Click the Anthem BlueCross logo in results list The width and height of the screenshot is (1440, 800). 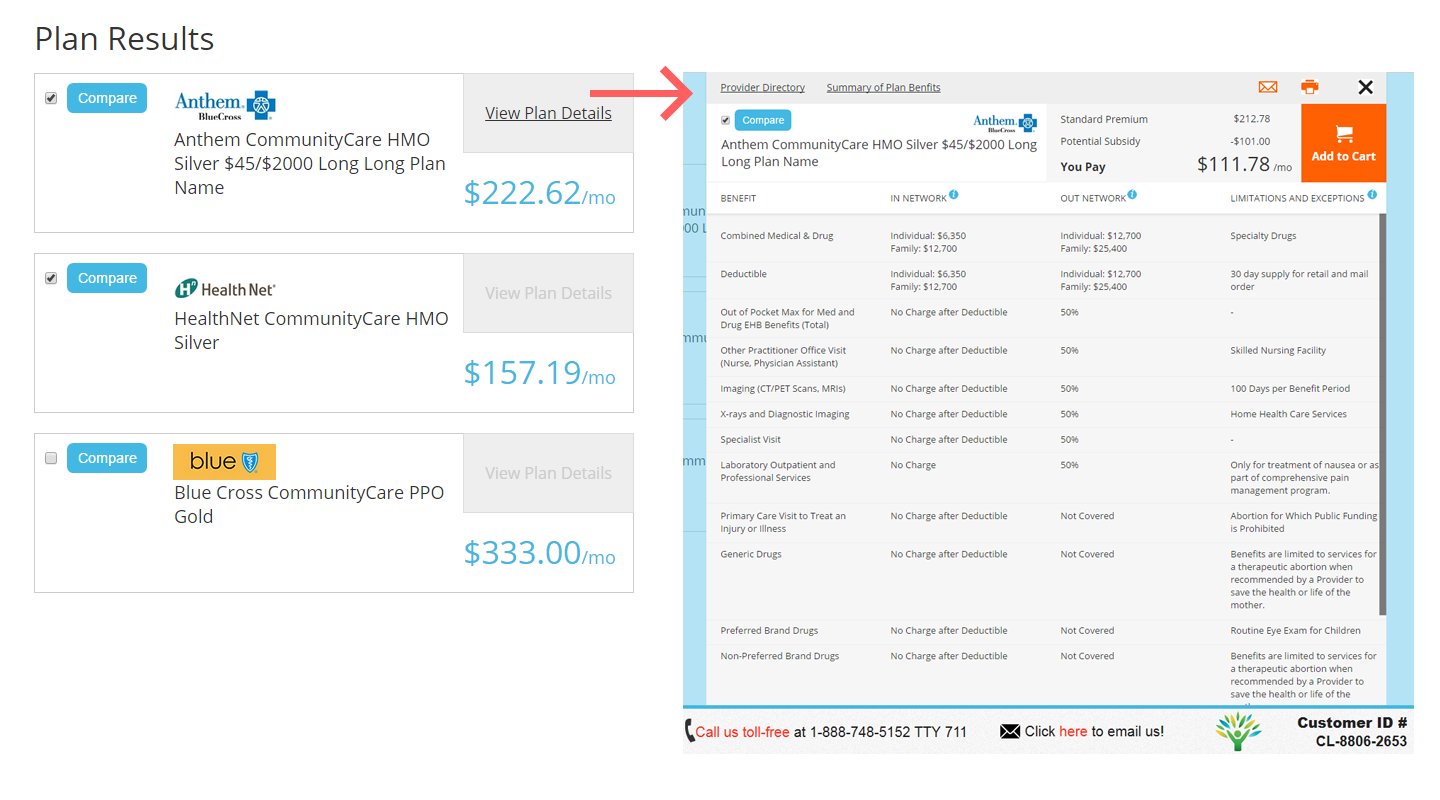pos(225,105)
